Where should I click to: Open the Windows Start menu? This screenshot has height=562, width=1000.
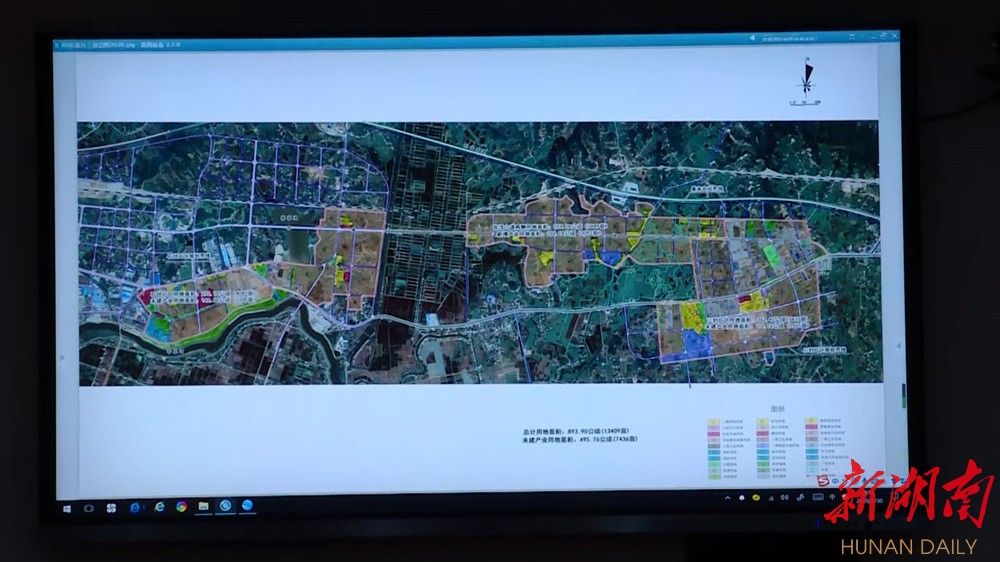68,507
